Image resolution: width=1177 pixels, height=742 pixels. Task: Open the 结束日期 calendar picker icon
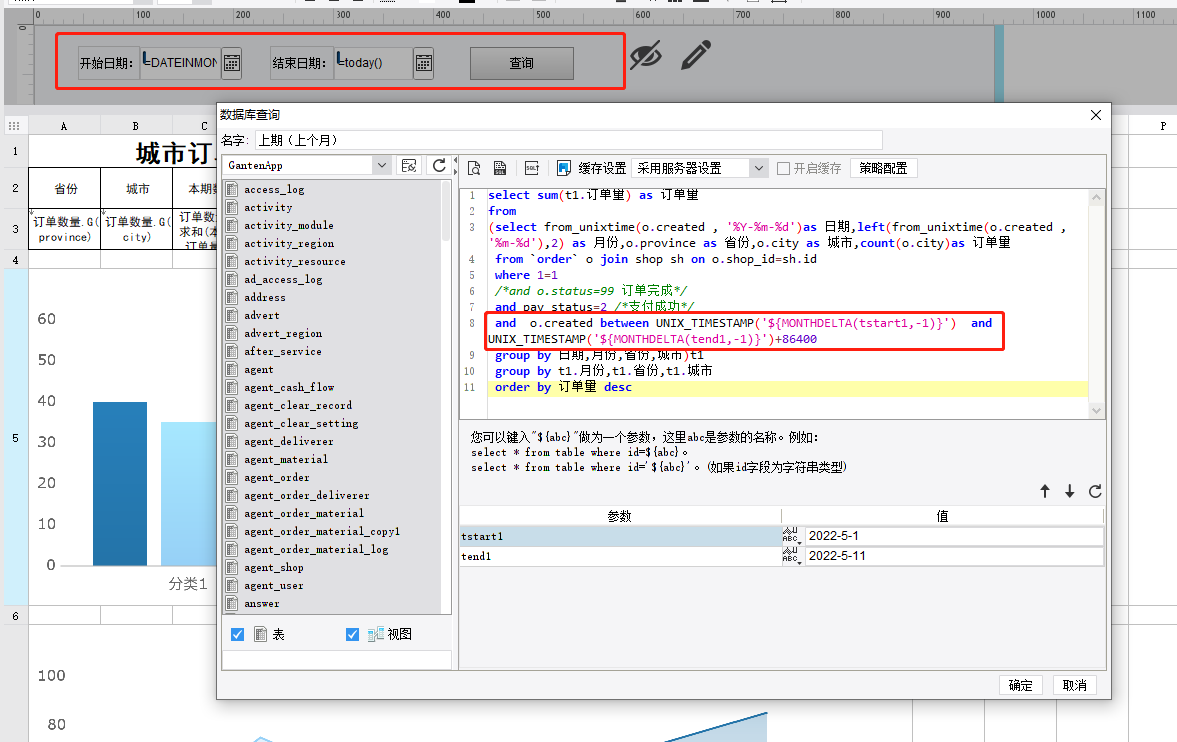point(424,63)
